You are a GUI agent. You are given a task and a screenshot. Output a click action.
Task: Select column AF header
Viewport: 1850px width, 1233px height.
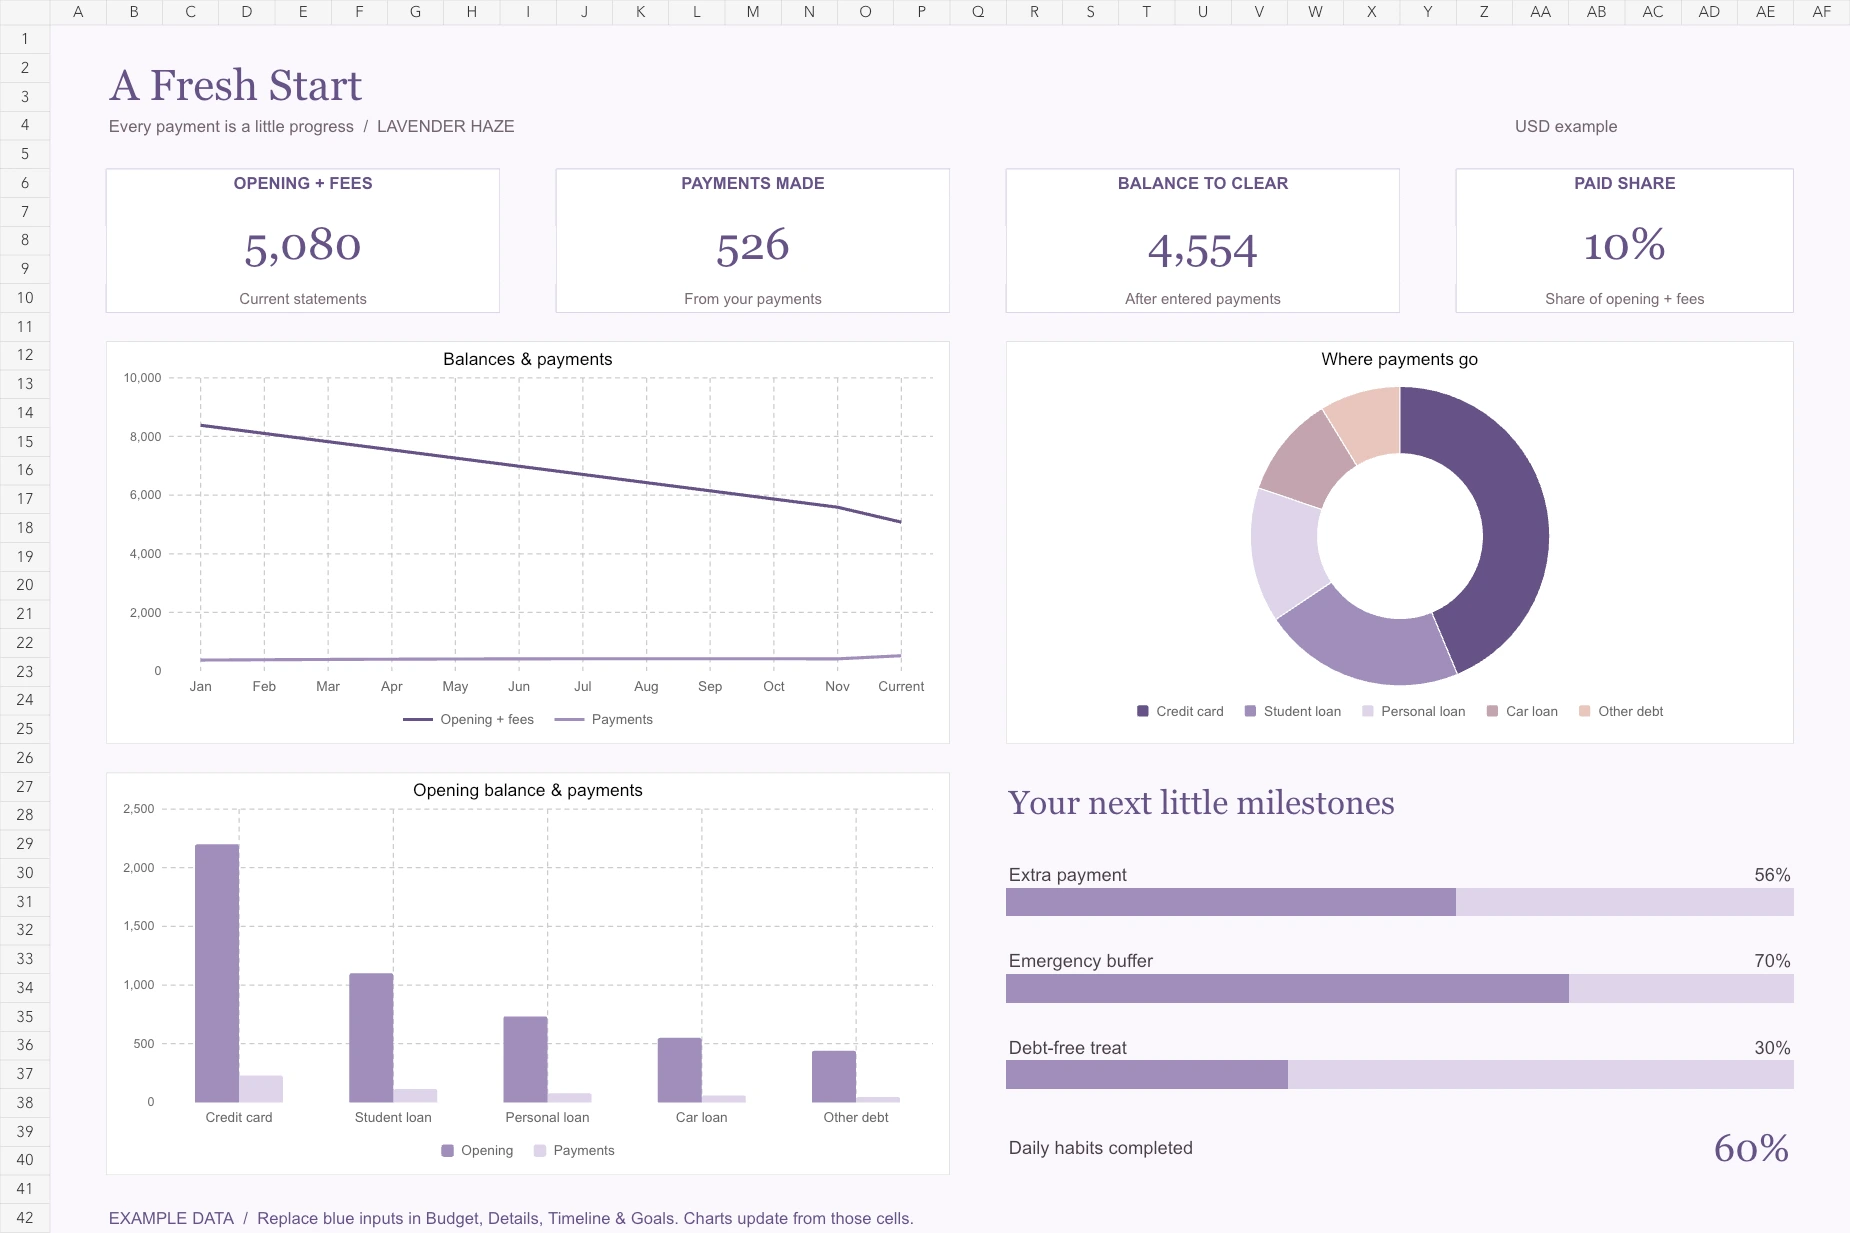point(1821,12)
